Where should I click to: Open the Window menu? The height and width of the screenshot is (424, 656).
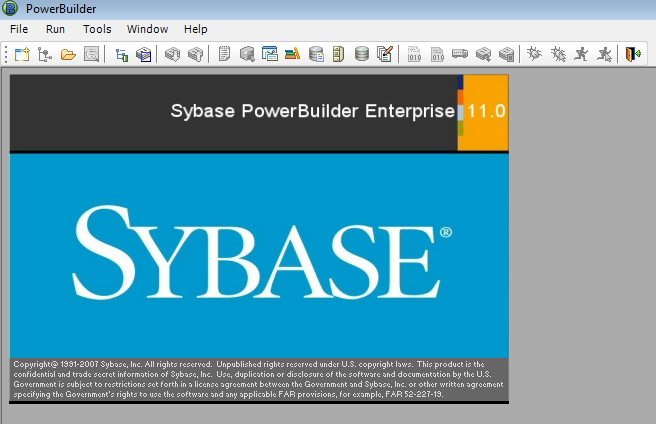click(148, 29)
